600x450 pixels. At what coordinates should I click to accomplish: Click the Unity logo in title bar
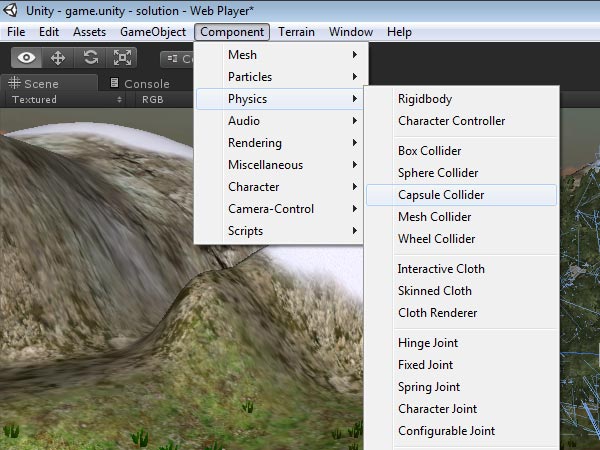click(x=10, y=10)
